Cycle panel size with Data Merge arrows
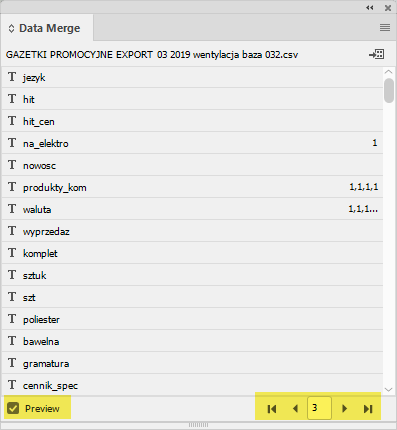Image resolution: width=397 pixels, height=430 pixels. (11, 28)
